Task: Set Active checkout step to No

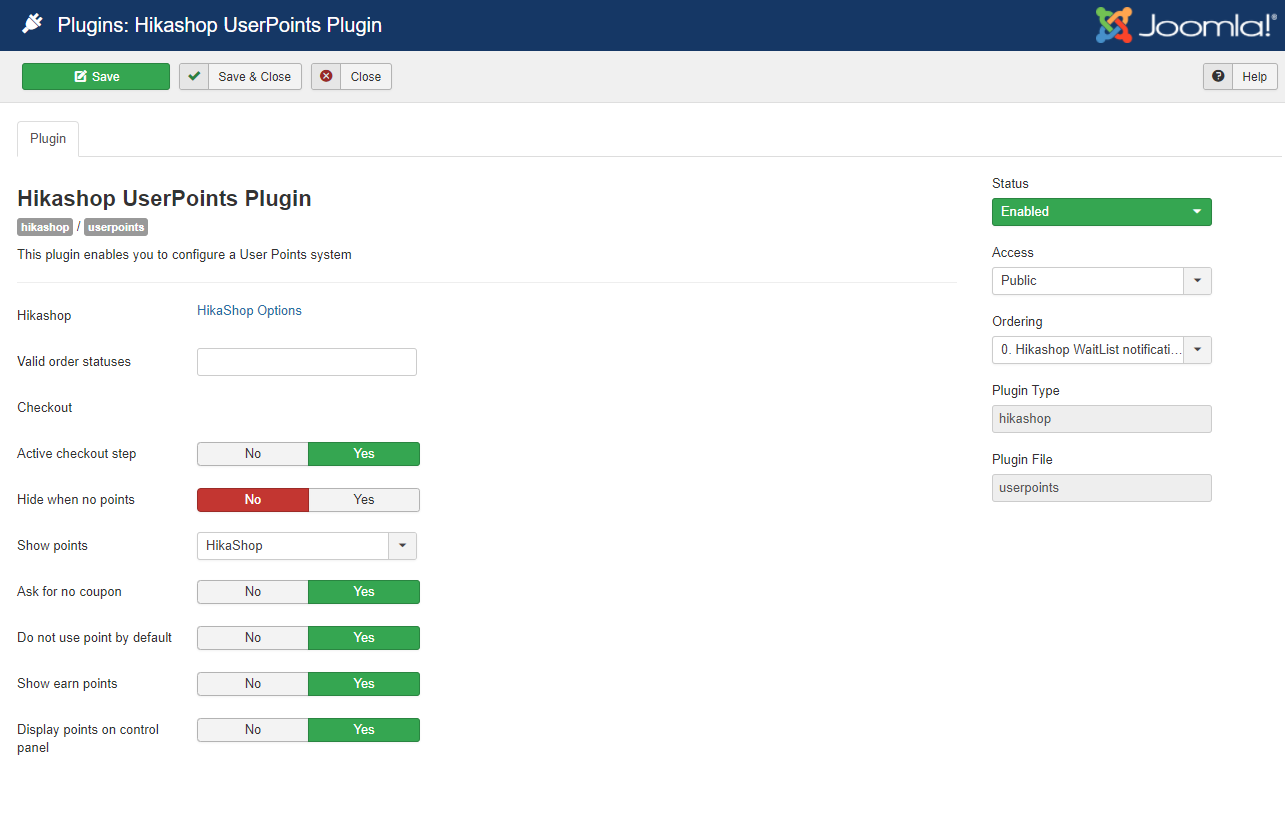Action: (253, 454)
